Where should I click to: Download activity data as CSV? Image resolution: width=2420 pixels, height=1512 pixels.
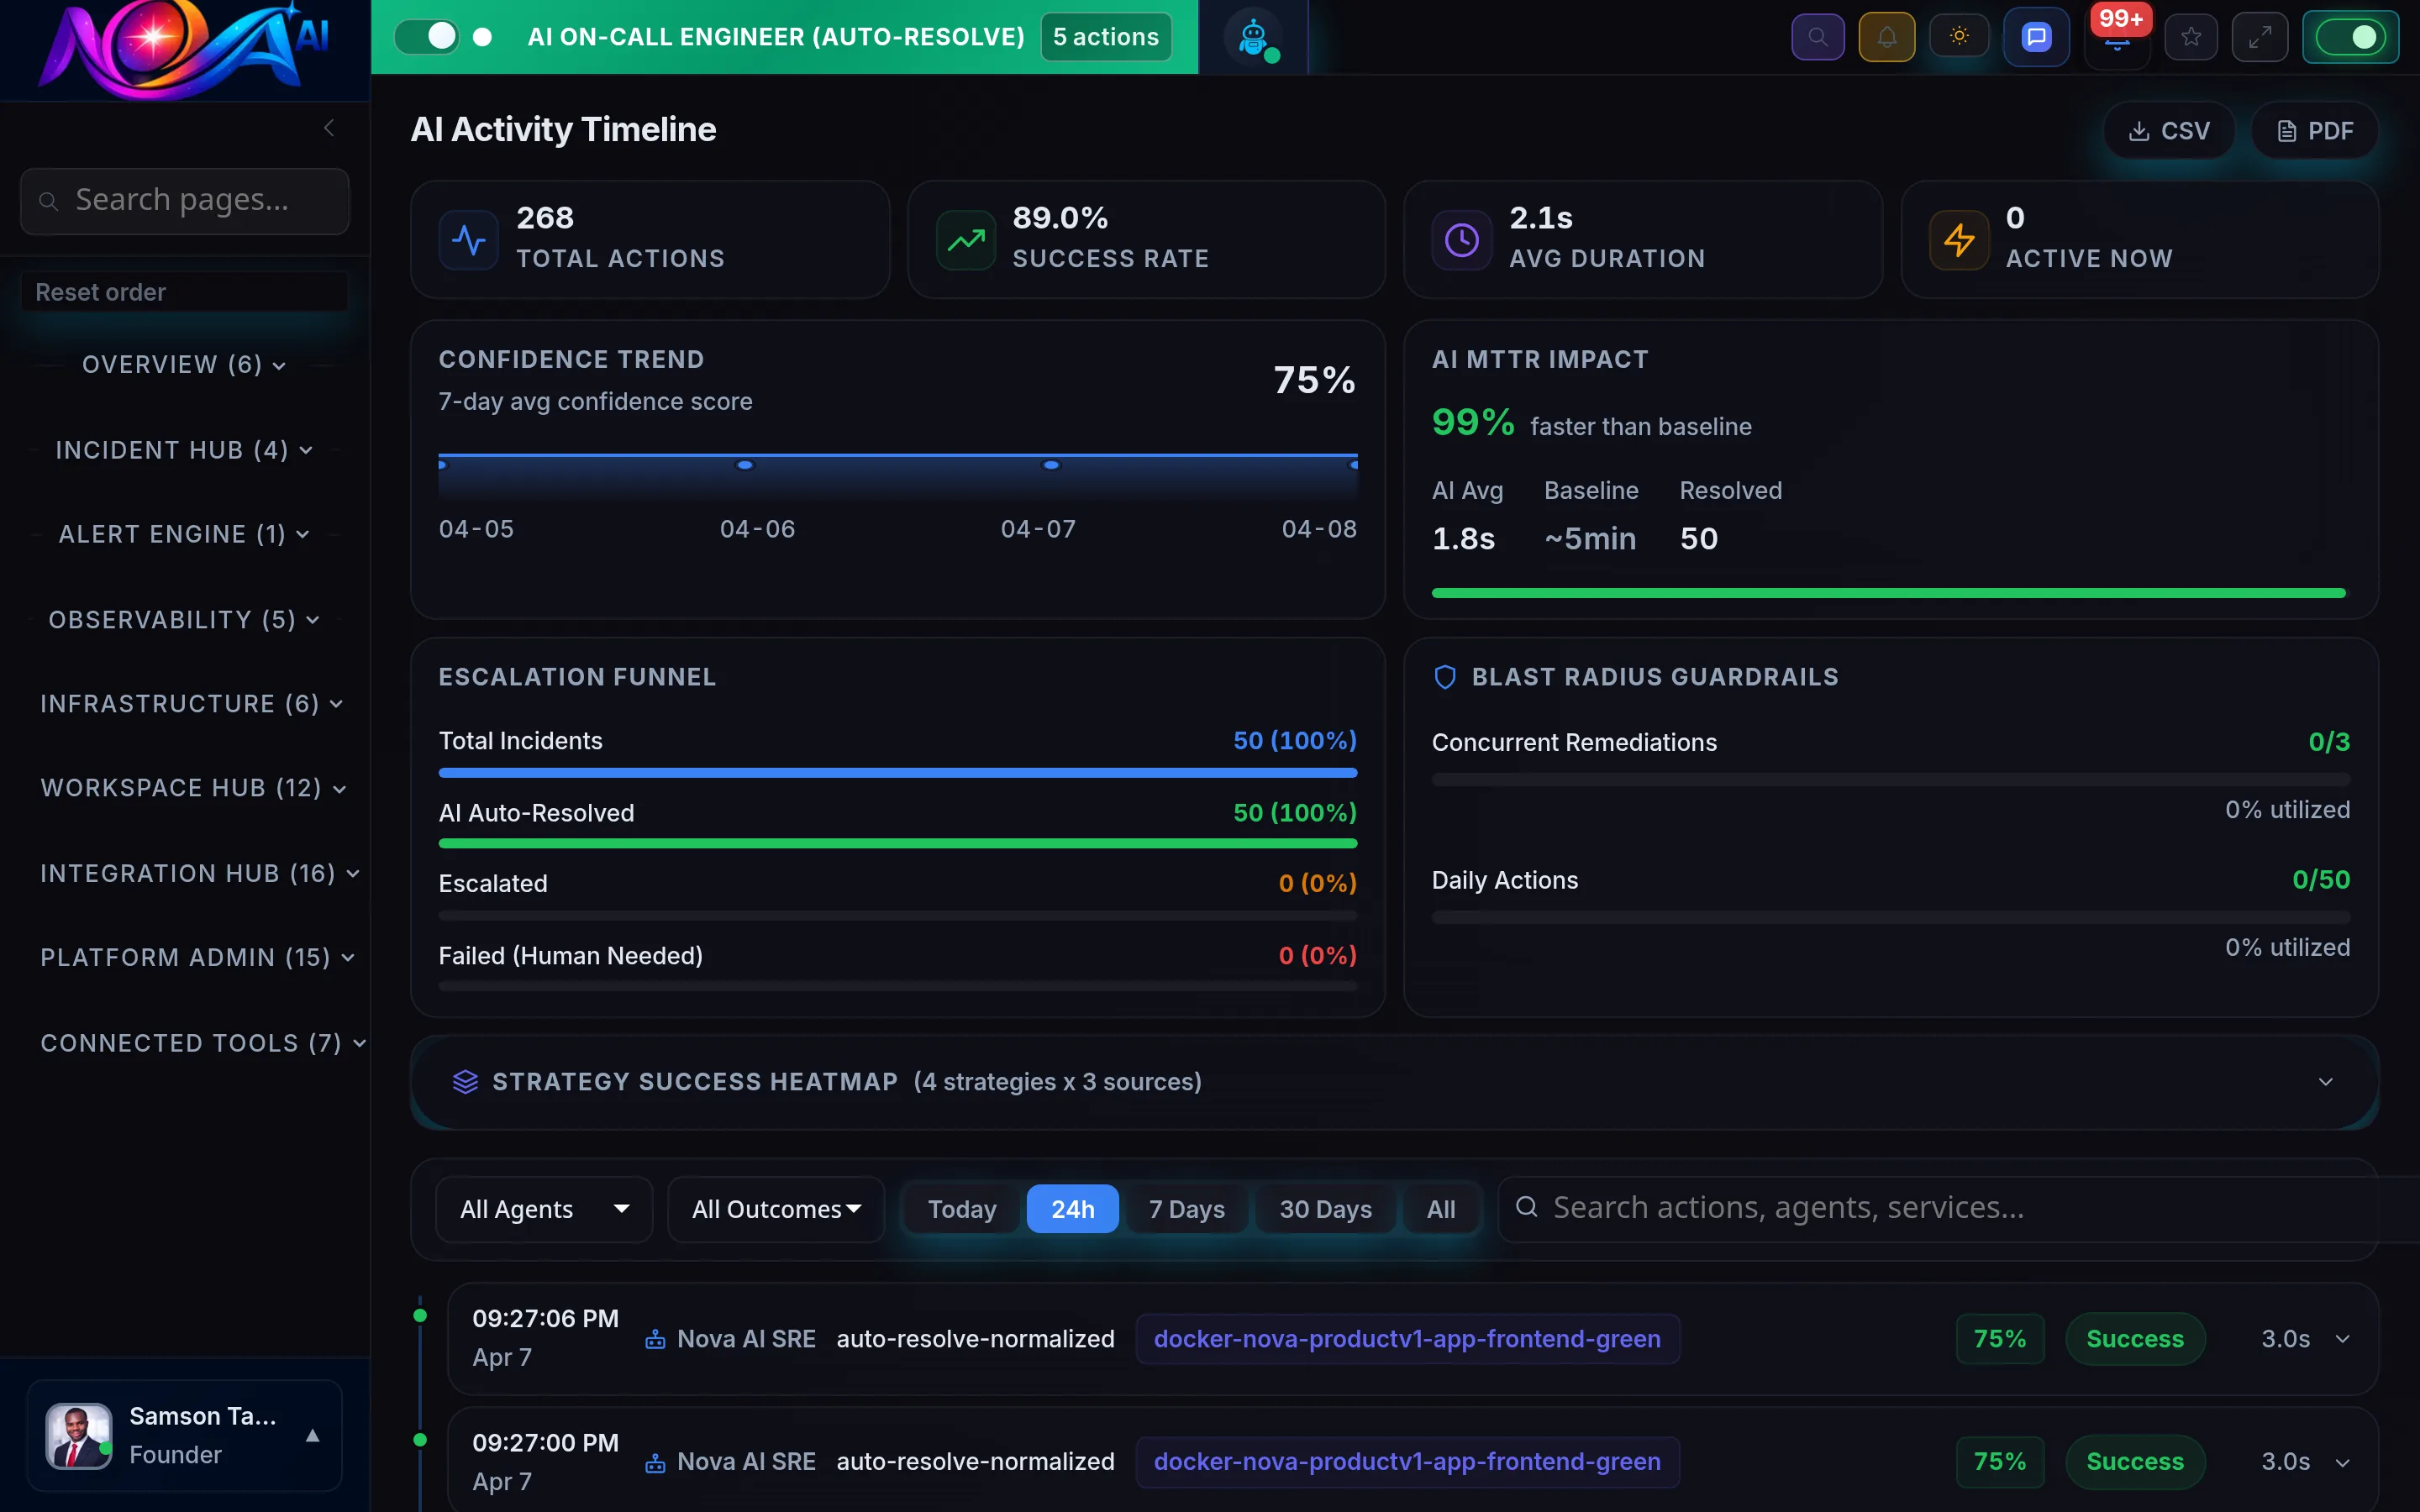tap(2170, 130)
